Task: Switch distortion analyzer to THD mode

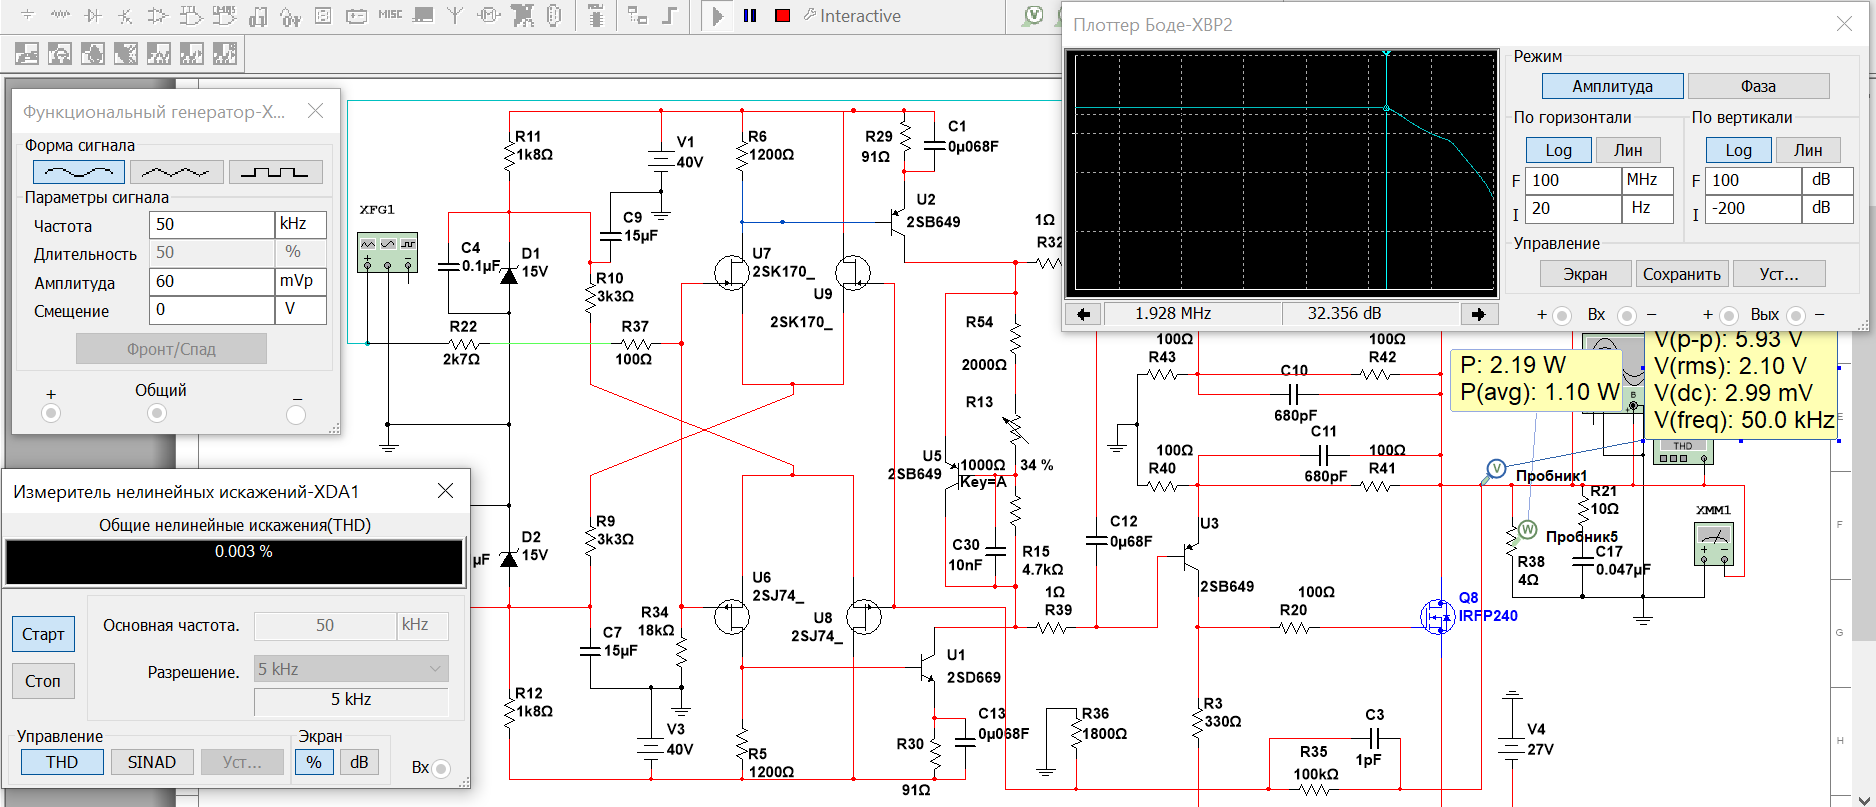Action: pyautogui.click(x=62, y=762)
